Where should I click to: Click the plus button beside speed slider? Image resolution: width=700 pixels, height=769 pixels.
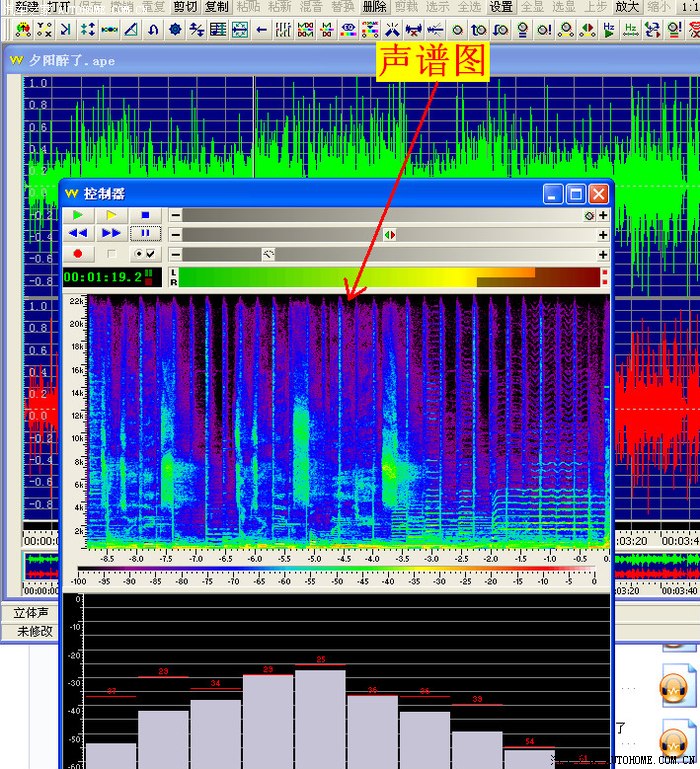pyautogui.click(x=603, y=255)
